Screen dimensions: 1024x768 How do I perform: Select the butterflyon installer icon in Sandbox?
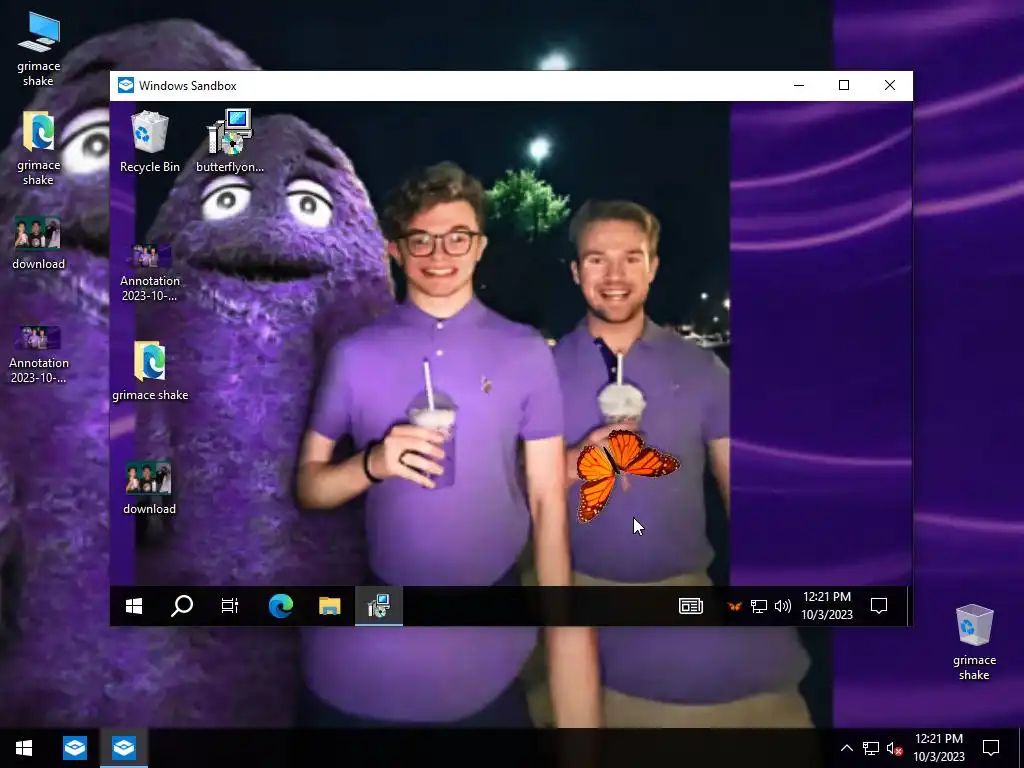[230, 142]
